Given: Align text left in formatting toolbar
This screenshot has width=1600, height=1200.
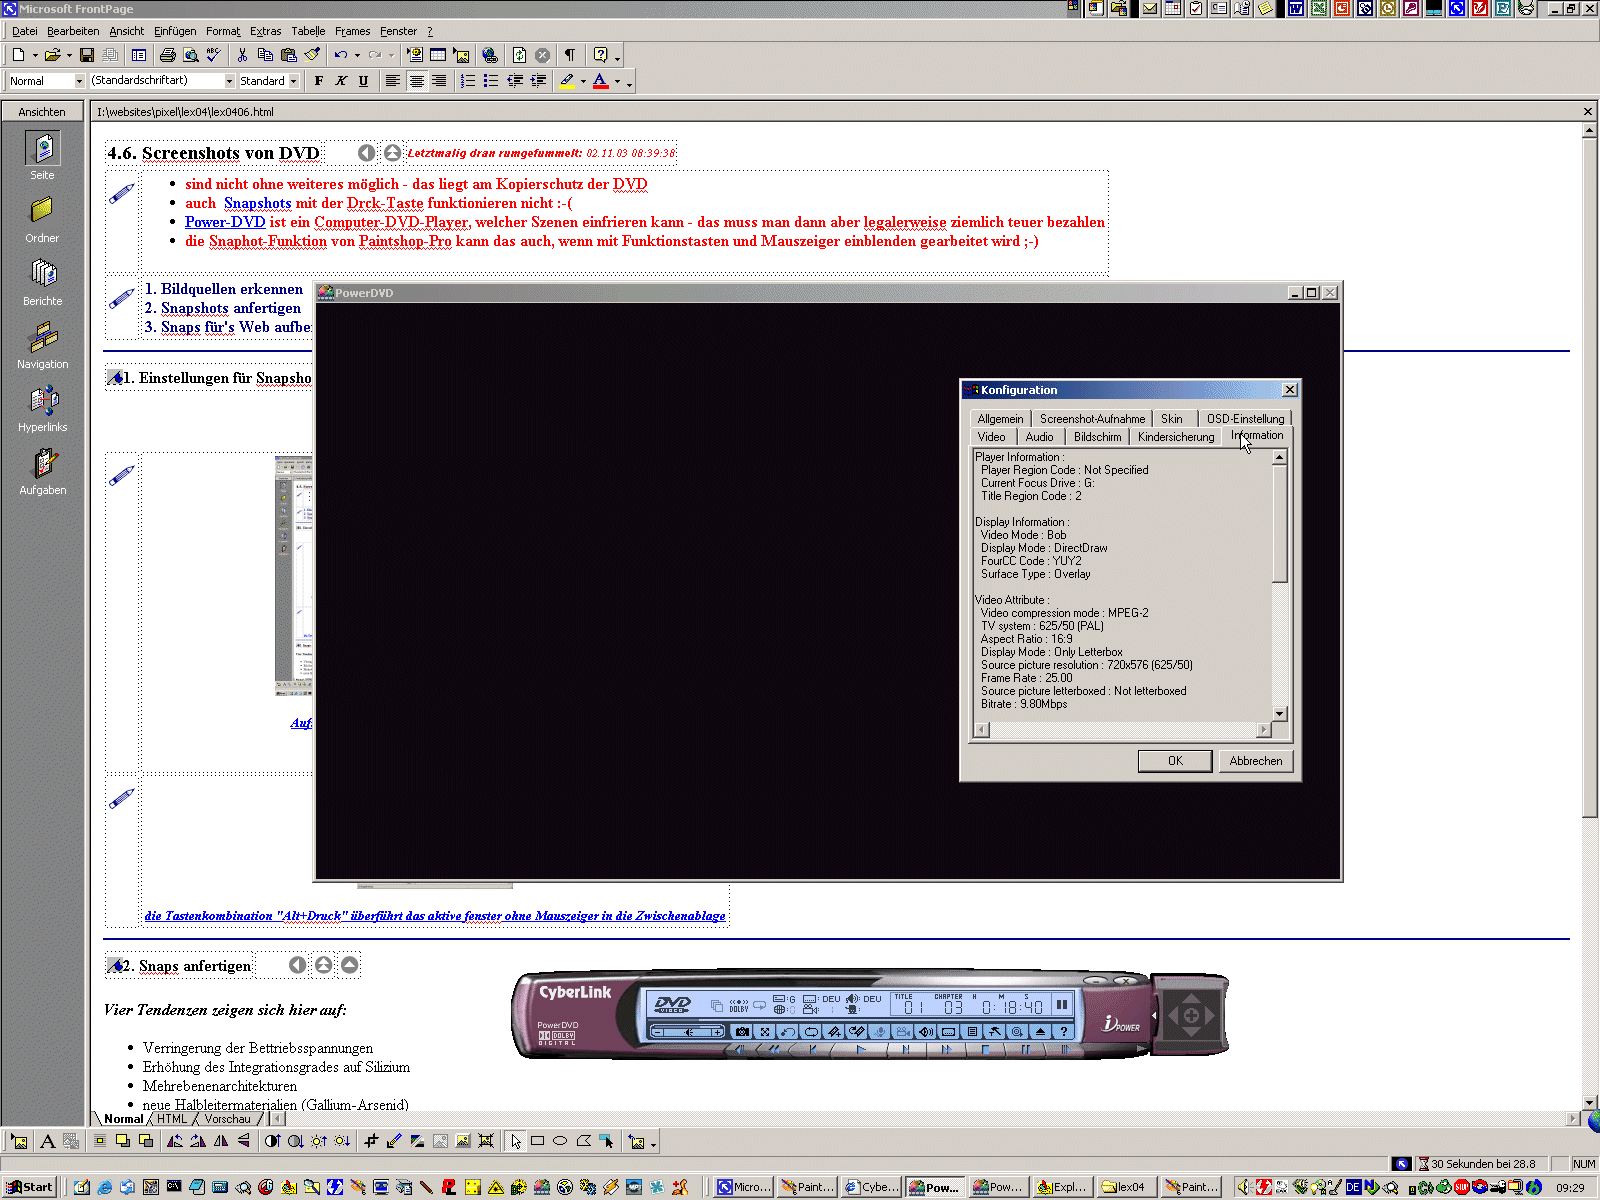Looking at the screenshot, I should [393, 81].
